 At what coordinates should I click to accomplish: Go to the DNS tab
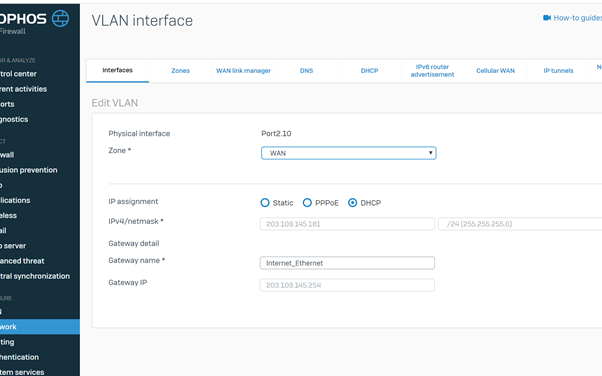tap(306, 71)
